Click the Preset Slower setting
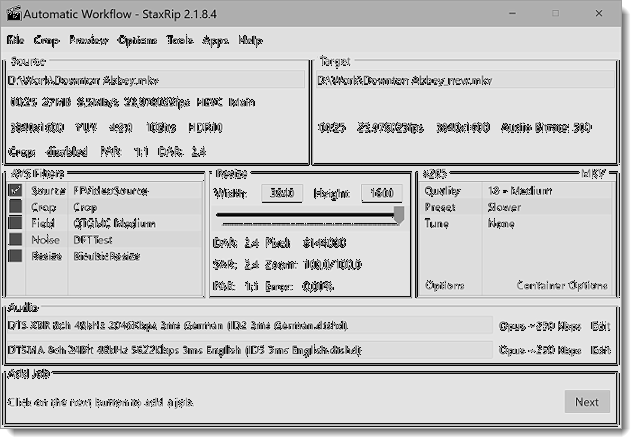Screen dimensions: 637x444 click(516, 207)
